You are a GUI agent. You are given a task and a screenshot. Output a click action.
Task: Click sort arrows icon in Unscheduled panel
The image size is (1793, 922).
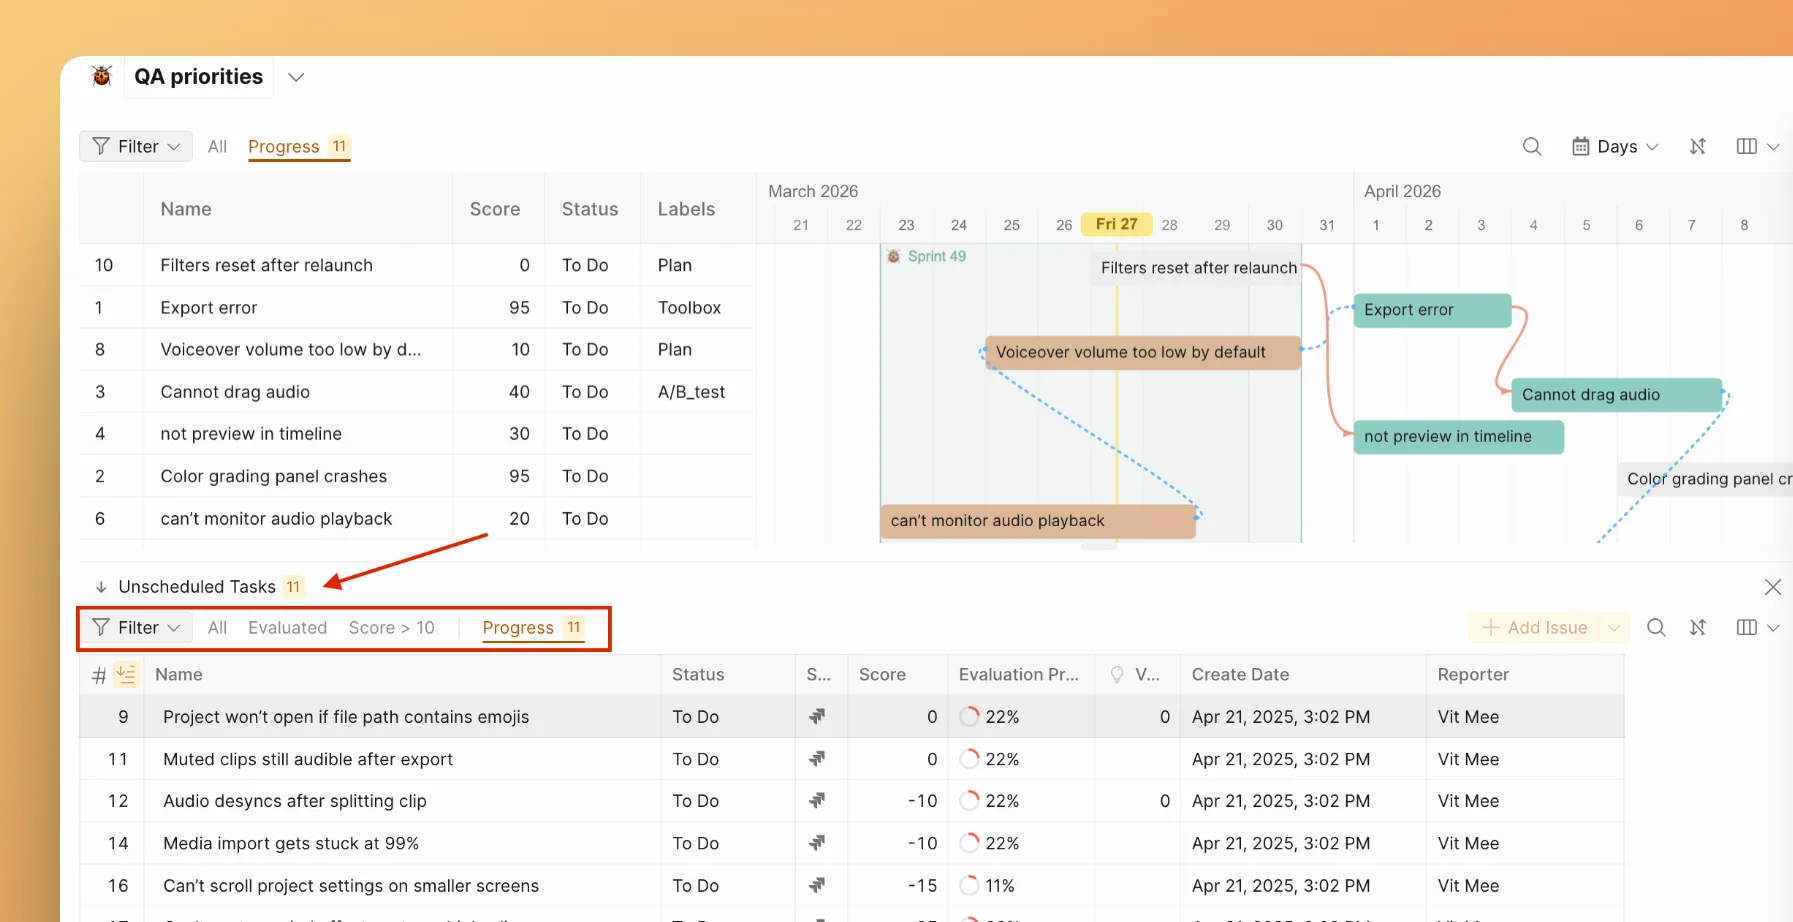[1697, 628]
